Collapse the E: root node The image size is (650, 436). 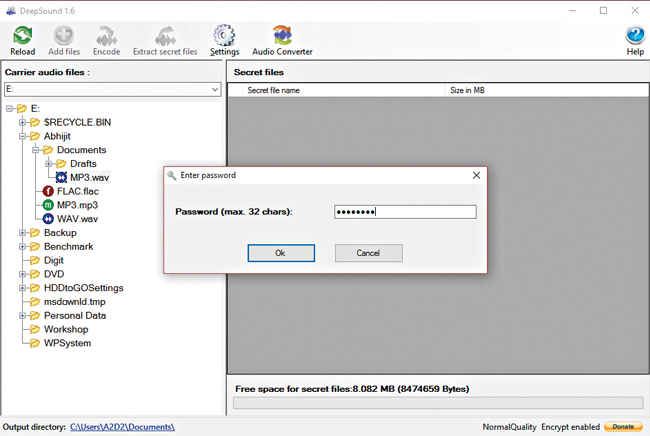coord(9,109)
